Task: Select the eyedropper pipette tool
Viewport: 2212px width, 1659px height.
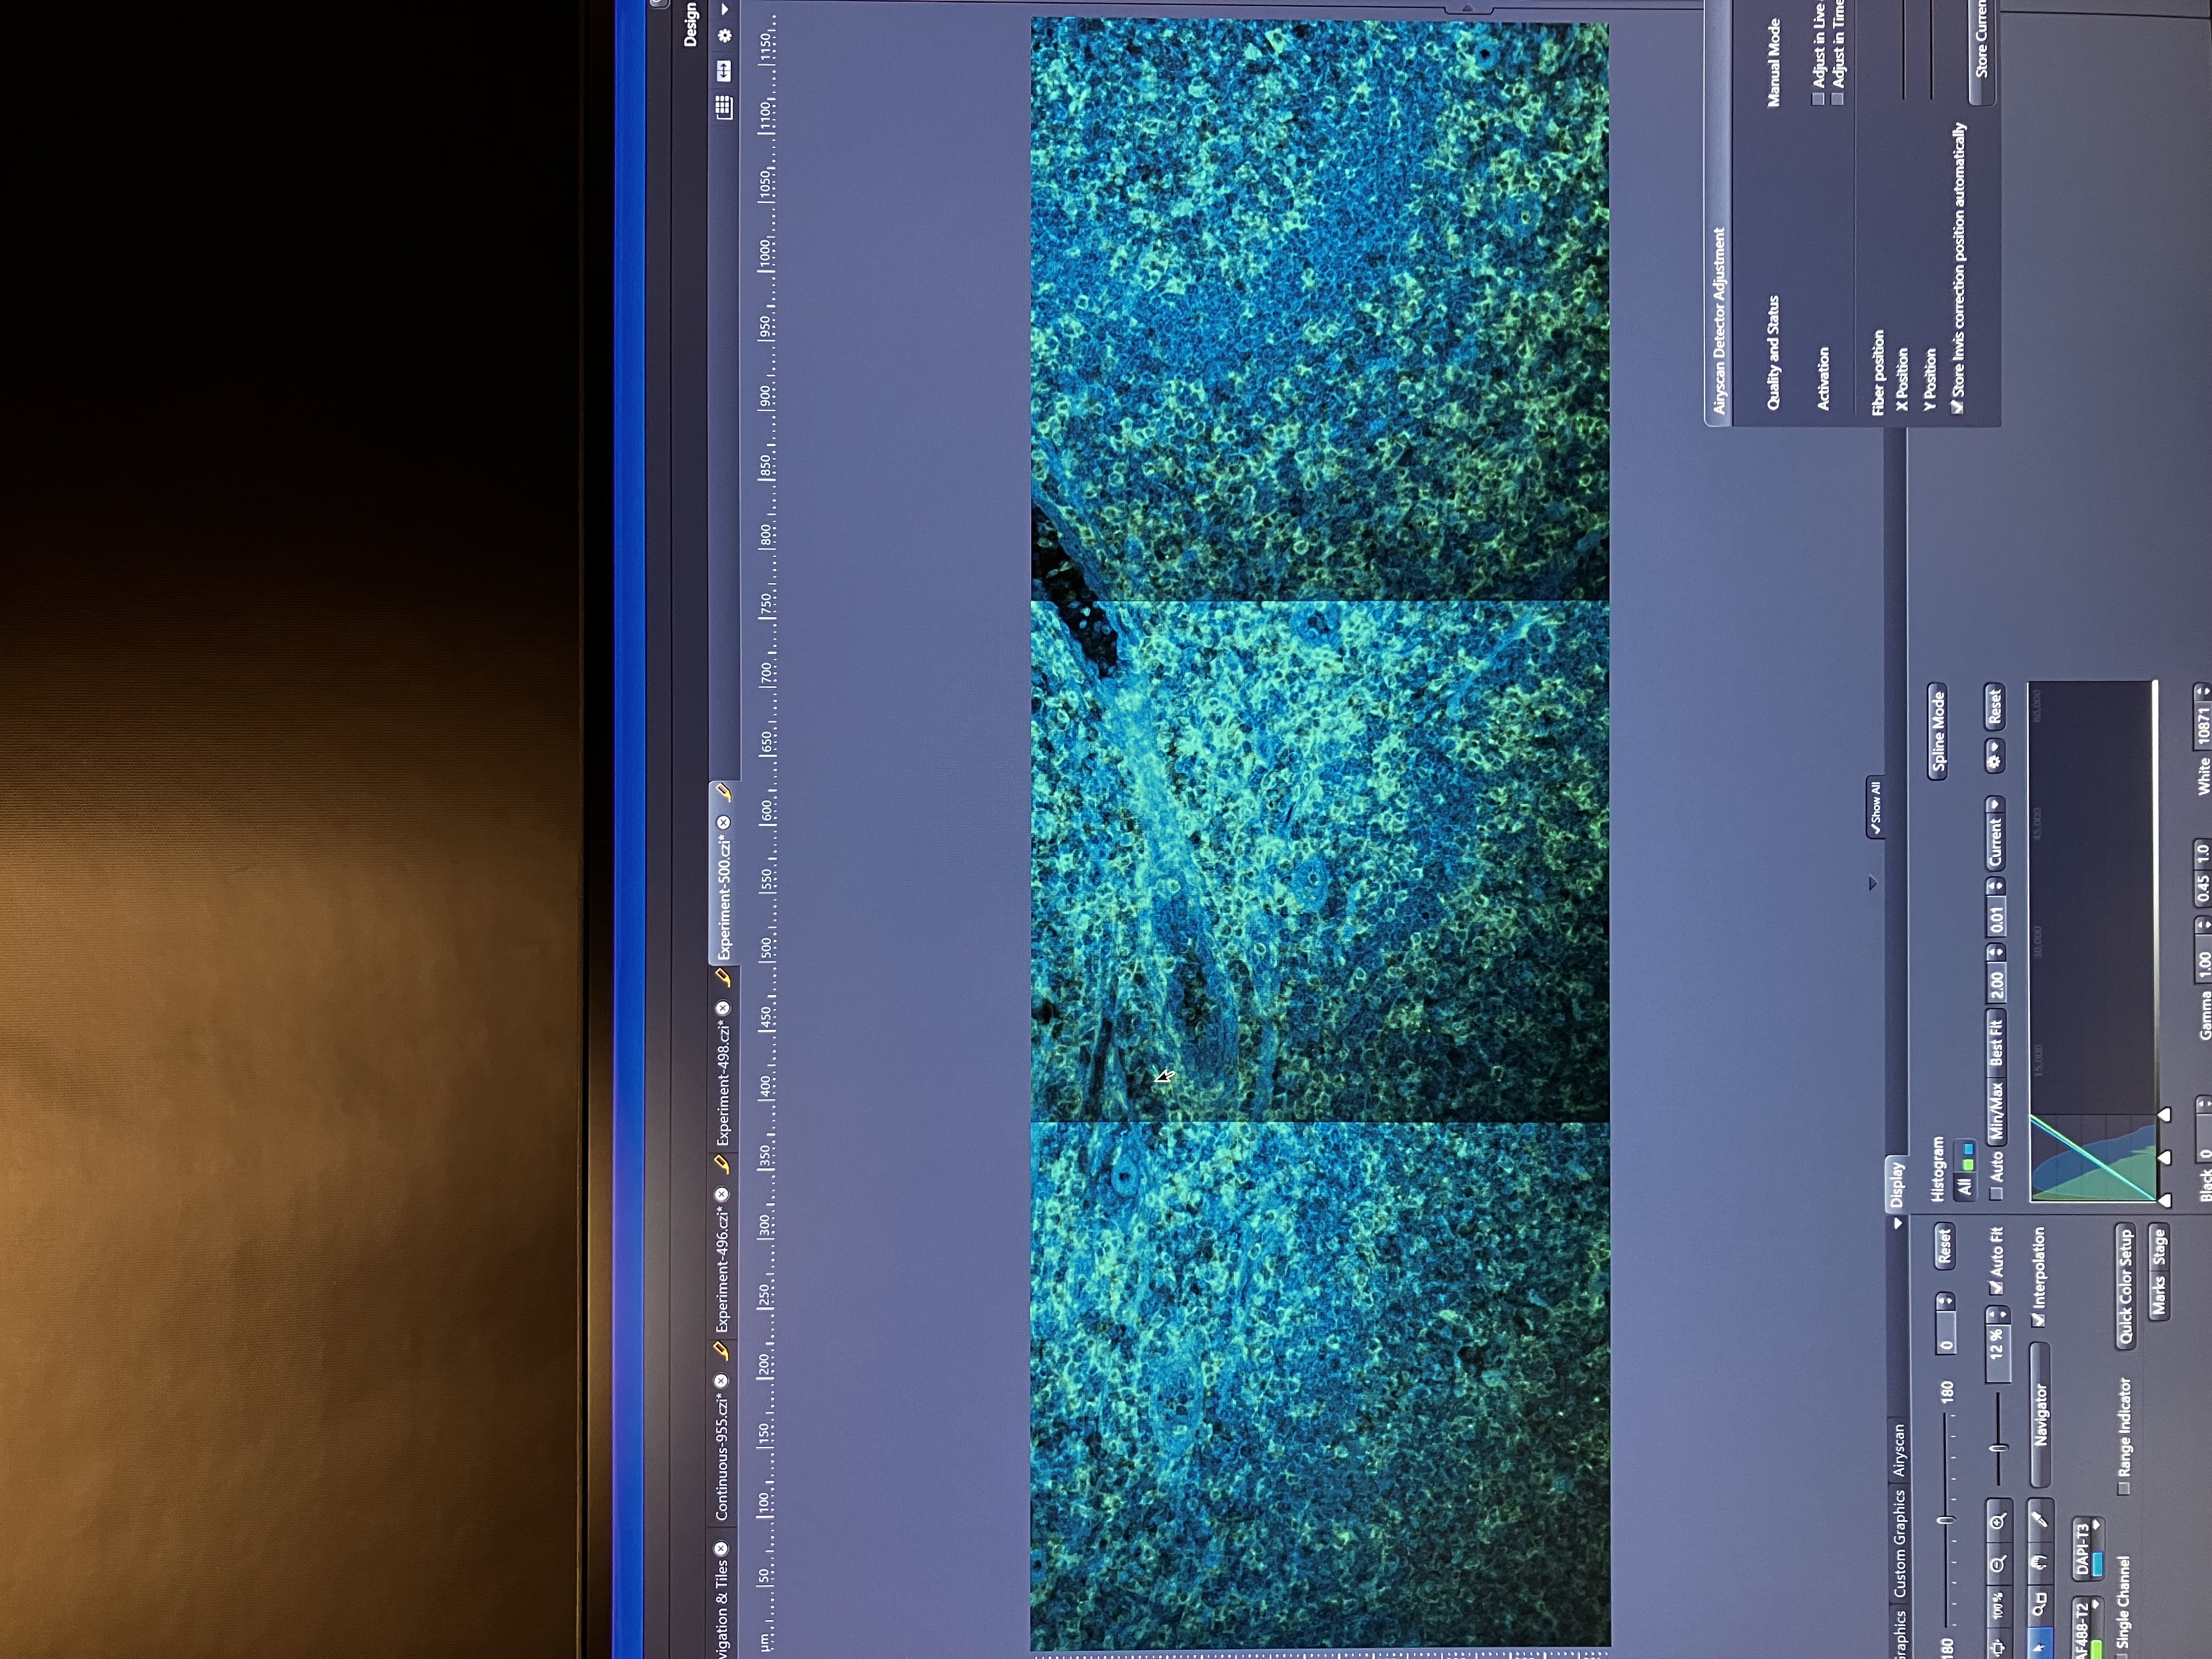Action: (2042, 1519)
